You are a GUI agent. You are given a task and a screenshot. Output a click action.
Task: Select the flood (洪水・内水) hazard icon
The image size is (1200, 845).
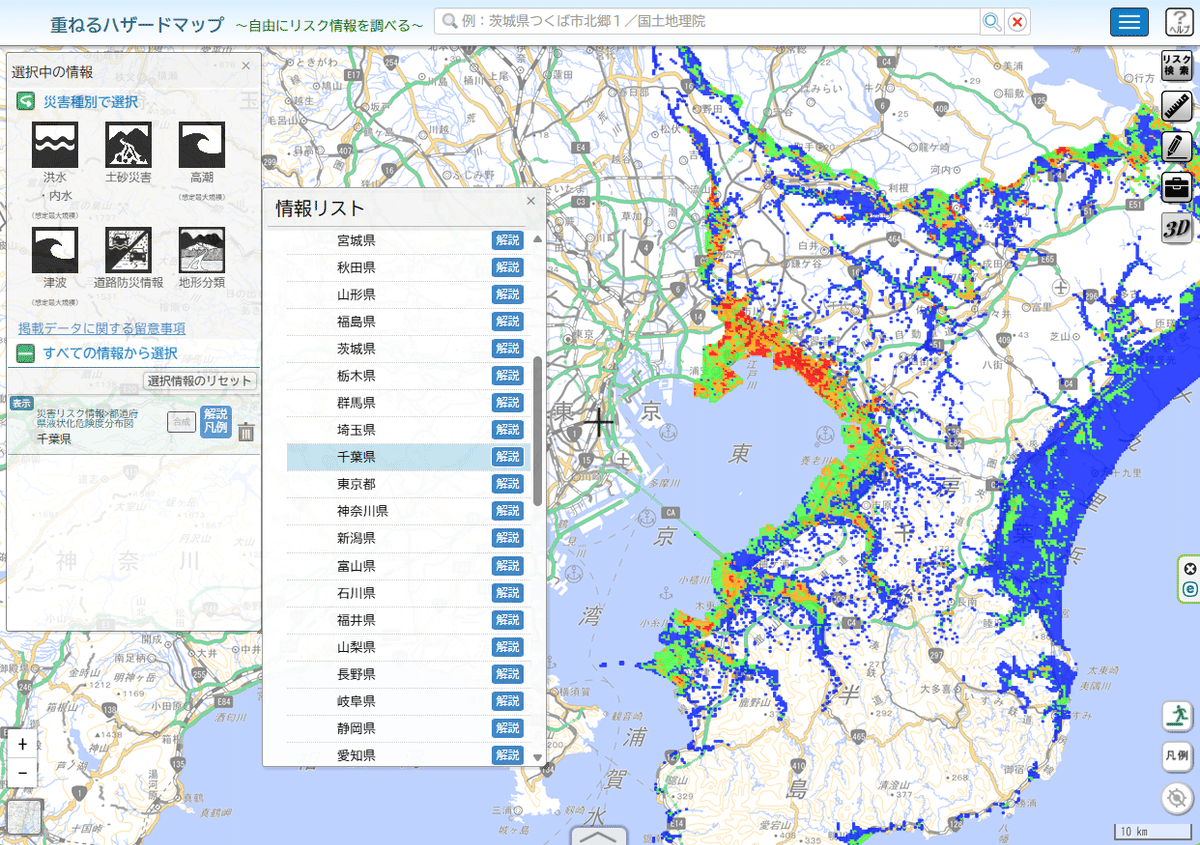(x=55, y=145)
